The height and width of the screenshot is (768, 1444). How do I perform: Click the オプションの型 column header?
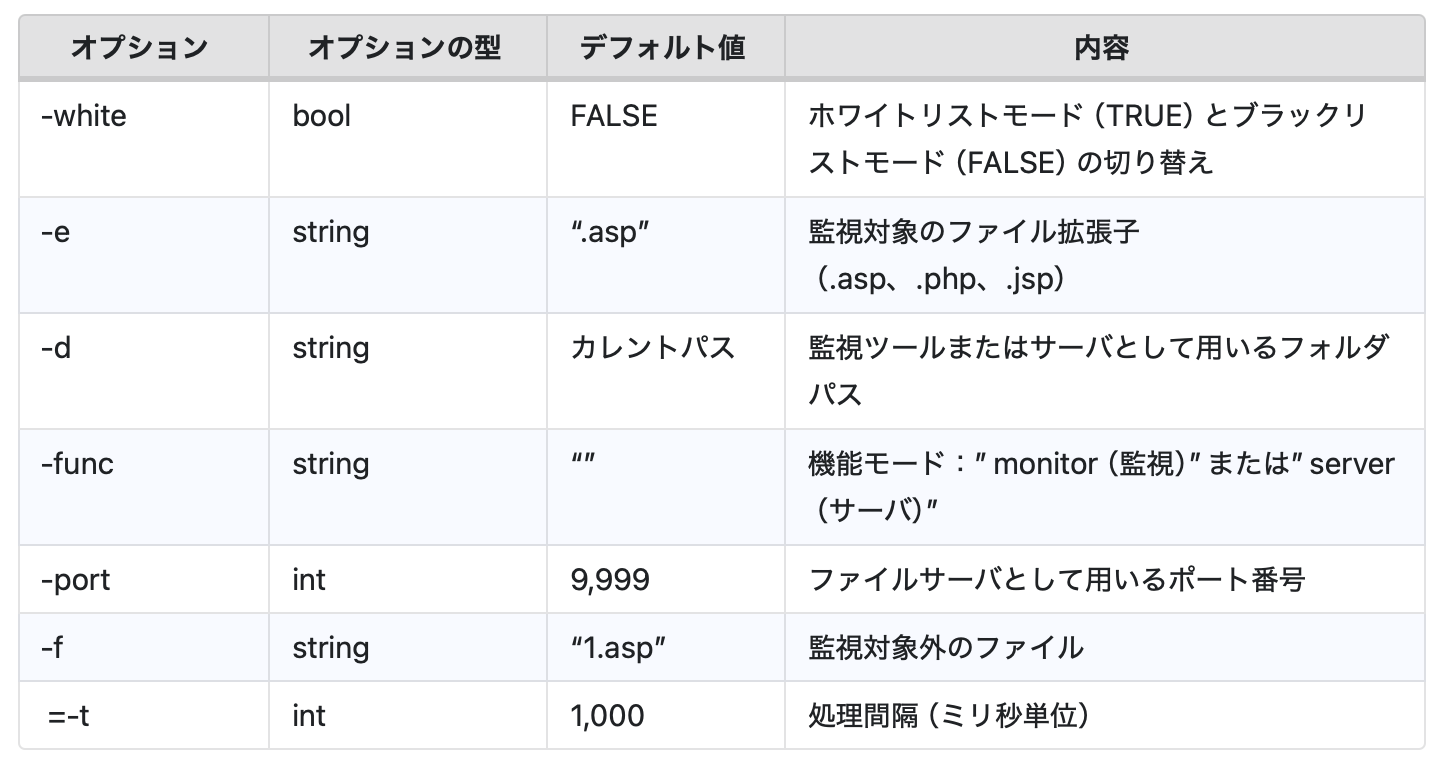(404, 48)
